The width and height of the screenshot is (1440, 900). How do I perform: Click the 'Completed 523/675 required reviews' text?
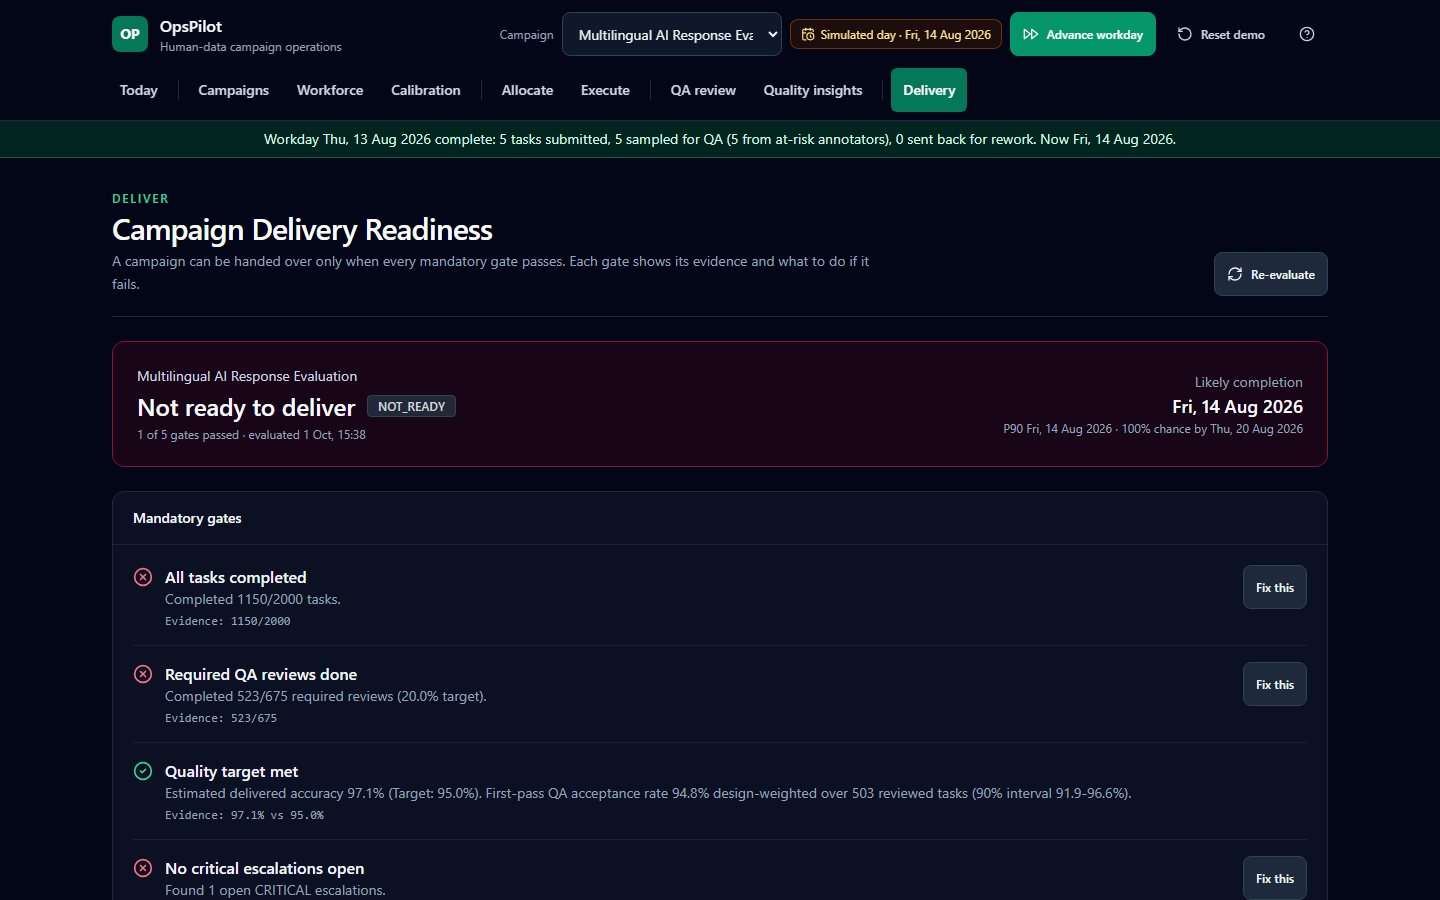pyautogui.click(x=326, y=696)
